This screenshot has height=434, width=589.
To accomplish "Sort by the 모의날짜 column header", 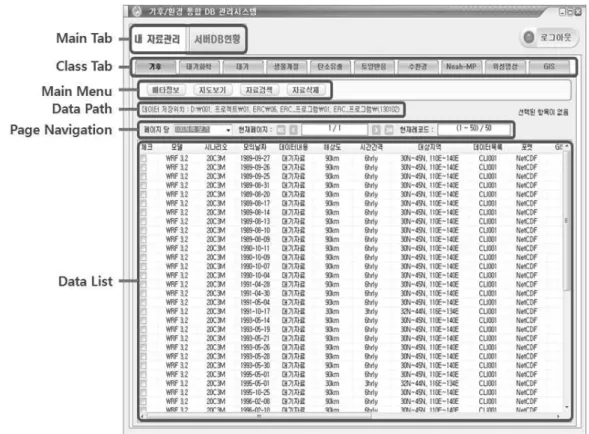I will click(x=255, y=147).
